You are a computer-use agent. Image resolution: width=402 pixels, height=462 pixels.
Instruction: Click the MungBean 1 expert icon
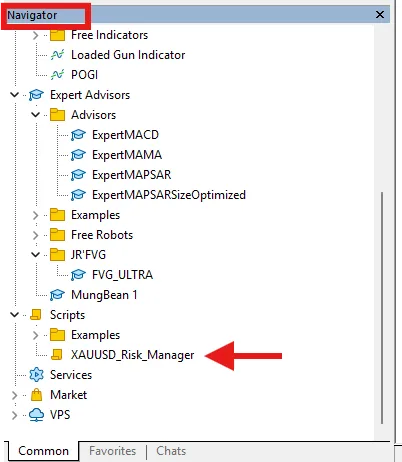[57, 295]
